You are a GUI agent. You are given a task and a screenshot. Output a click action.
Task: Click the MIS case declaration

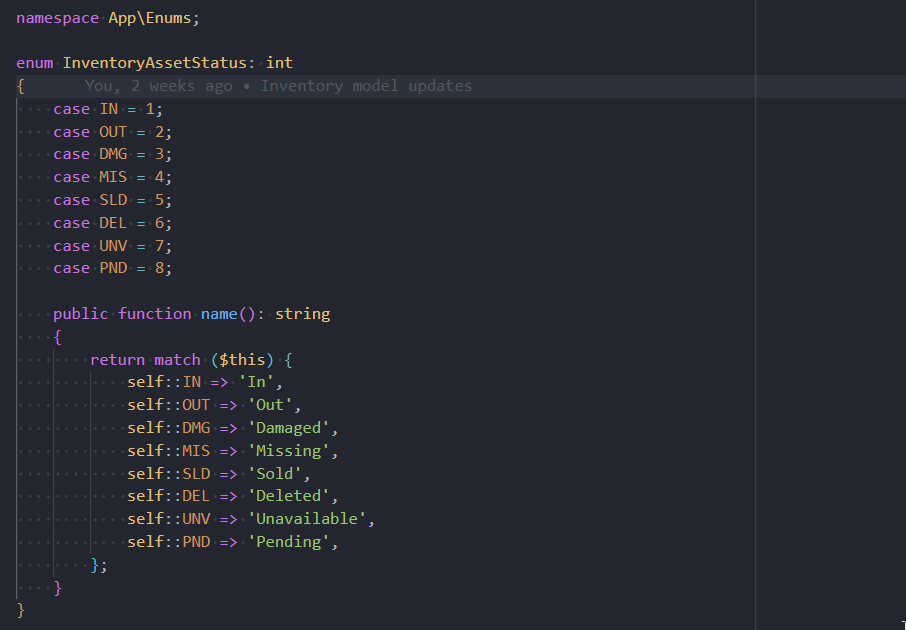coord(112,177)
